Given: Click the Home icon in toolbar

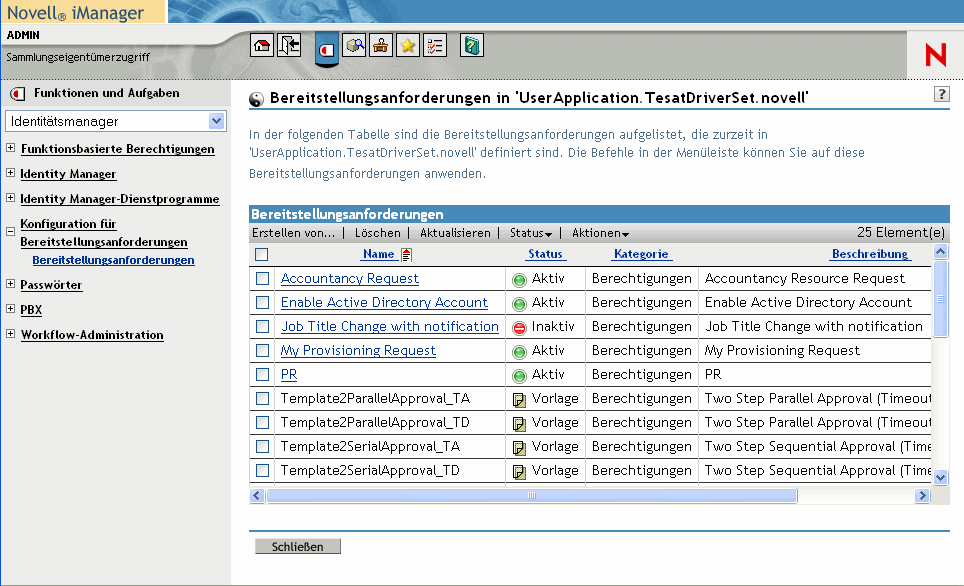Looking at the screenshot, I should pyautogui.click(x=262, y=46).
